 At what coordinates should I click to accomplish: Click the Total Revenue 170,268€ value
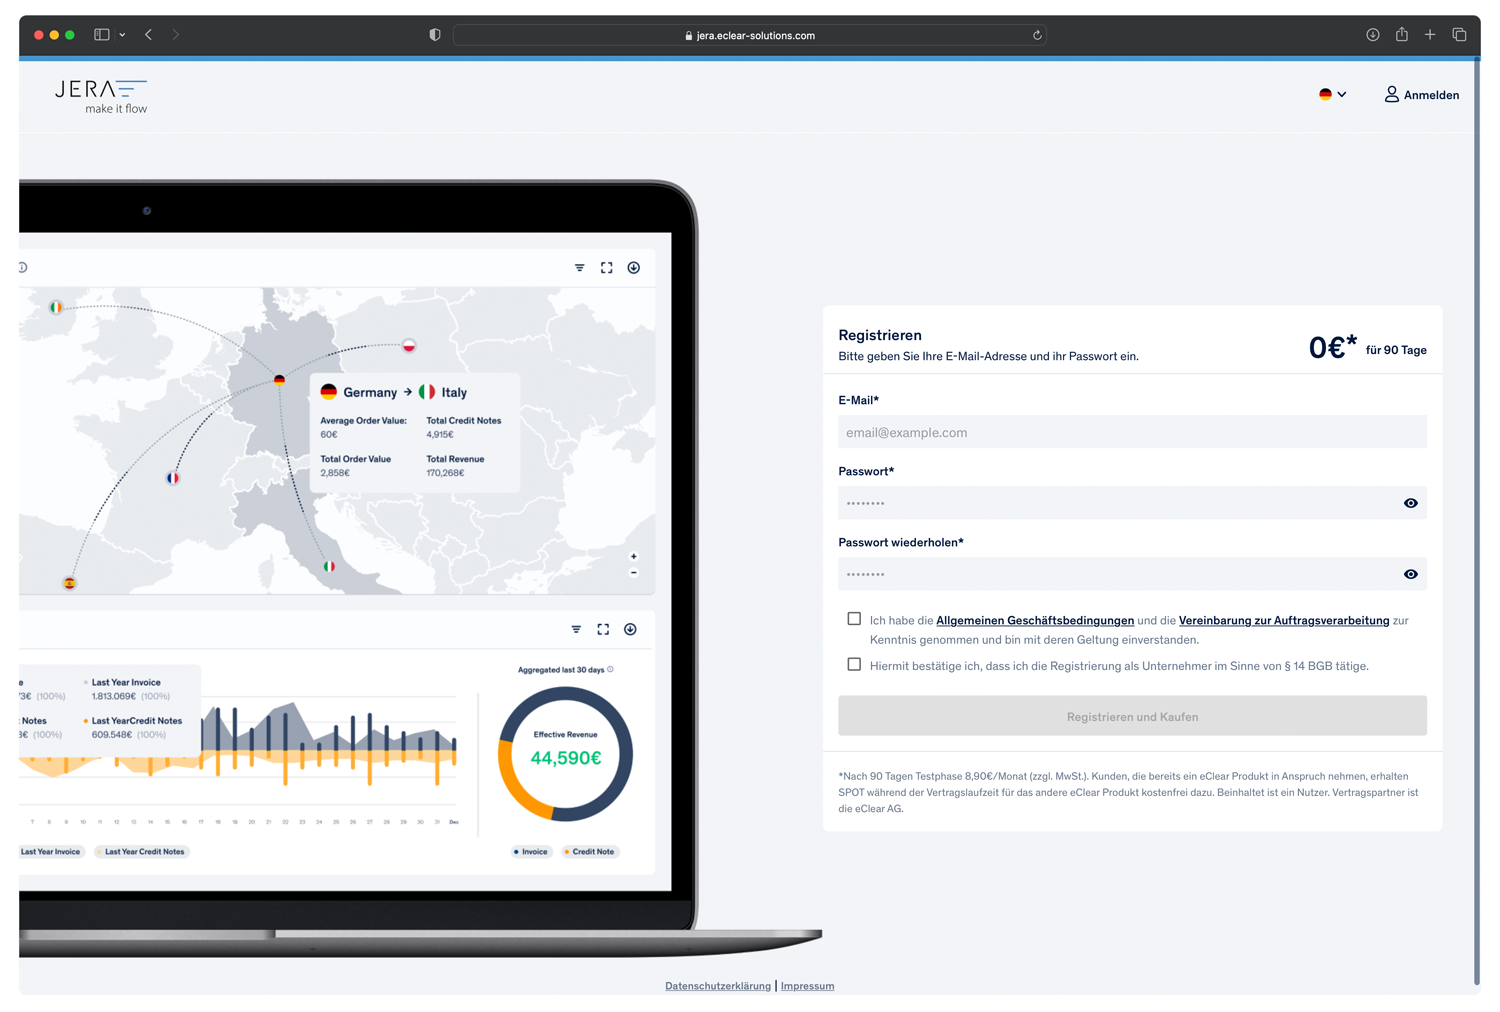[445, 473]
